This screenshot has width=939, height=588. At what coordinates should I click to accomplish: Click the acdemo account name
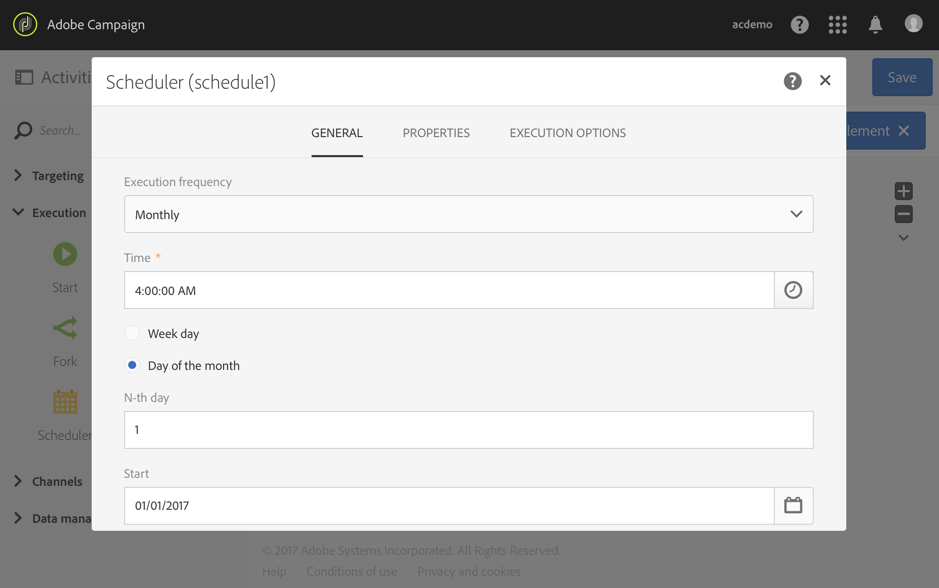[x=752, y=25]
